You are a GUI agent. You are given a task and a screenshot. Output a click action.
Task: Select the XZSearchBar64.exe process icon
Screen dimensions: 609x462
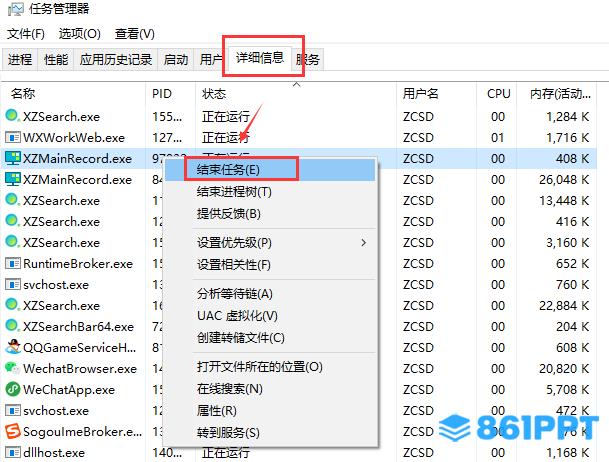pos(12,325)
